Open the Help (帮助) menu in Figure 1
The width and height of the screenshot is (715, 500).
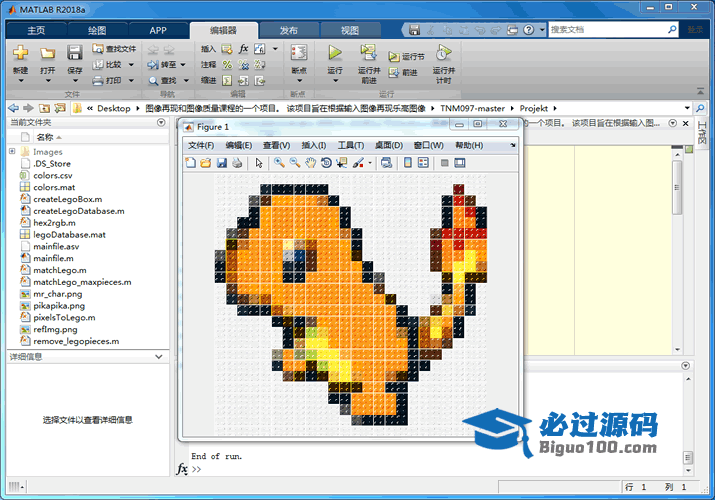point(469,145)
